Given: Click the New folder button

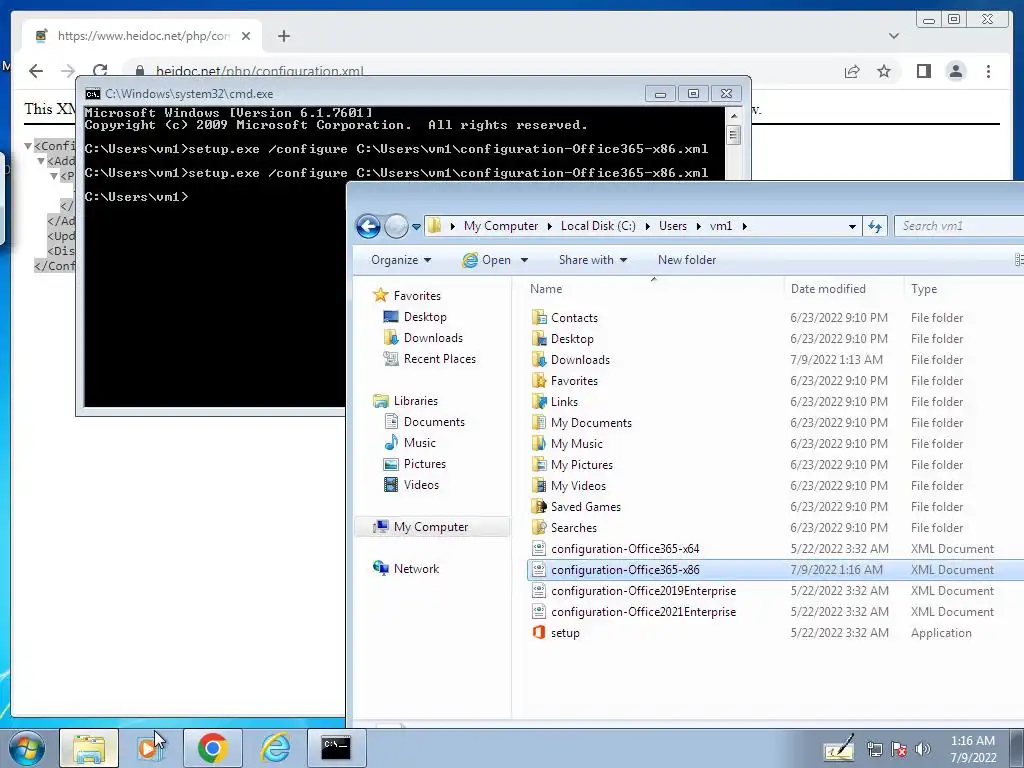Looking at the screenshot, I should pyautogui.click(x=686, y=260).
